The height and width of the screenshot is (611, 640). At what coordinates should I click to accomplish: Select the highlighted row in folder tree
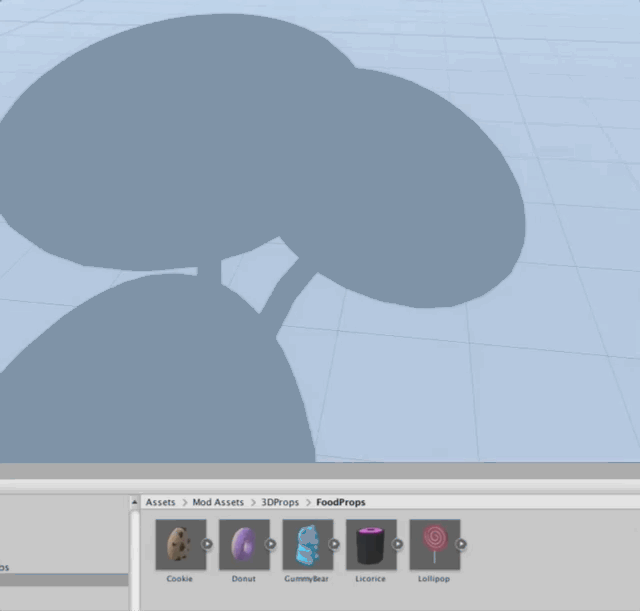(x=64, y=580)
